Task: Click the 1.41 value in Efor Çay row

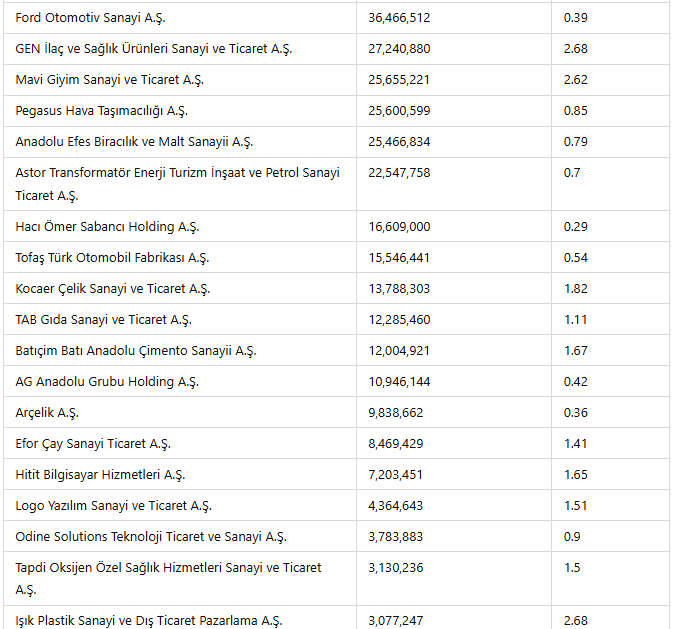Action: pyautogui.click(x=576, y=443)
